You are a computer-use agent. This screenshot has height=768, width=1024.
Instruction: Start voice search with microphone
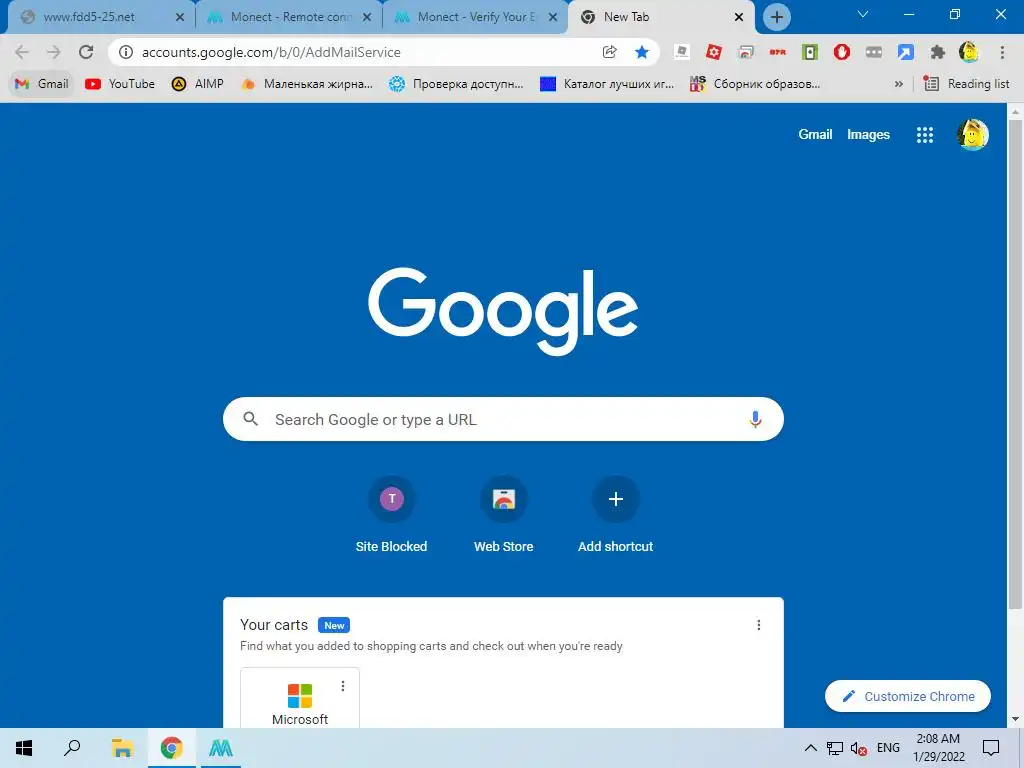[x=756, y=419]
